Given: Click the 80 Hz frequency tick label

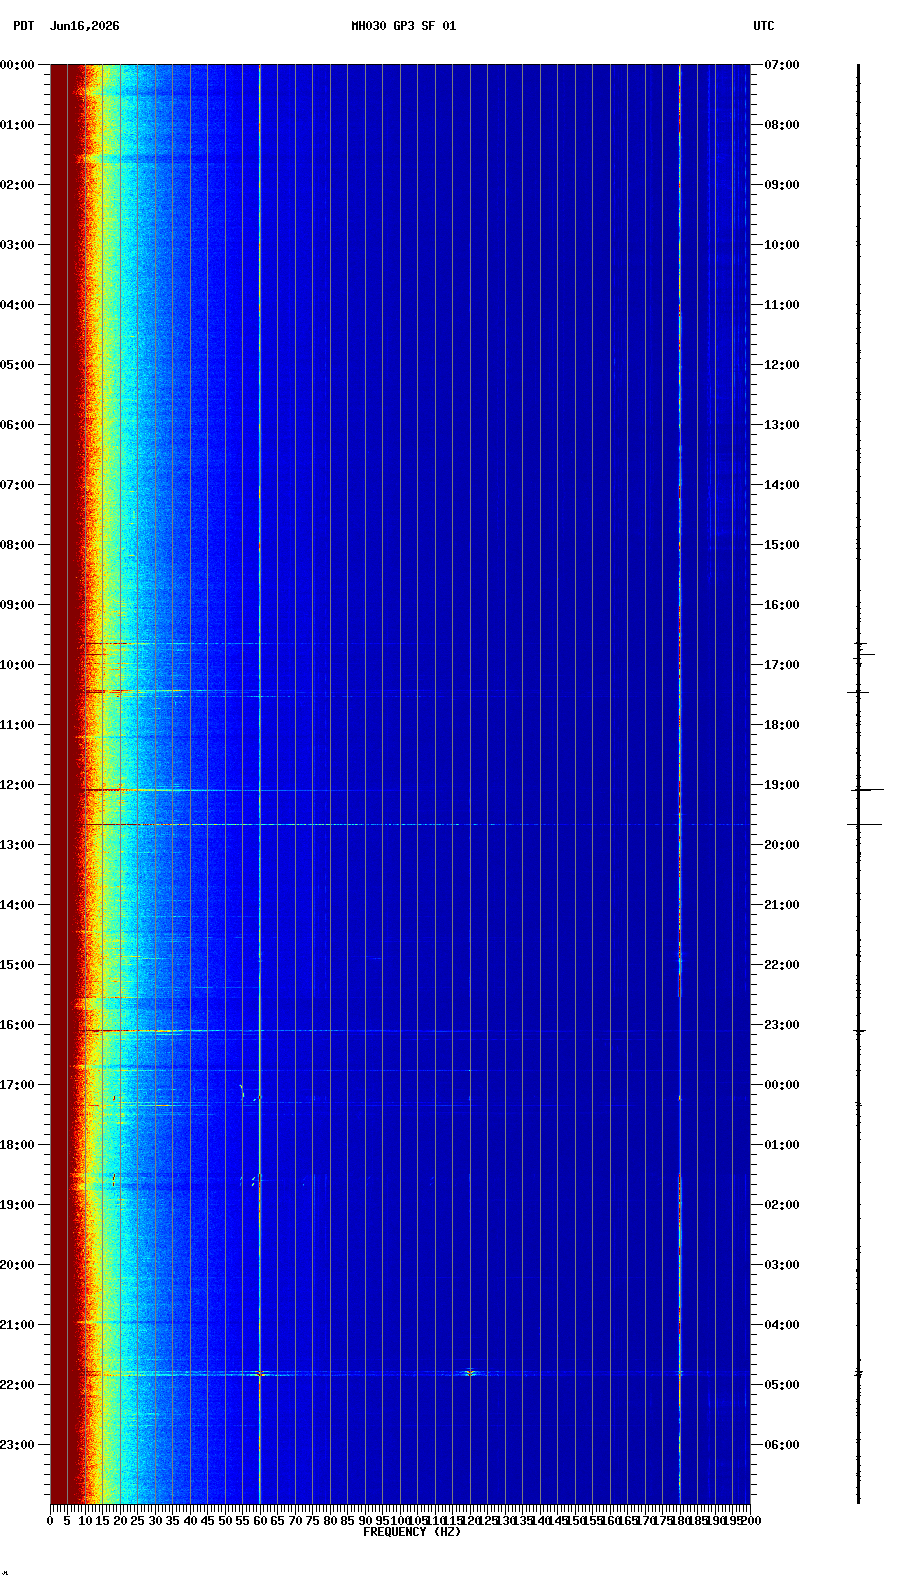Looking at the screenshot, I should [x=330, y=1521].
